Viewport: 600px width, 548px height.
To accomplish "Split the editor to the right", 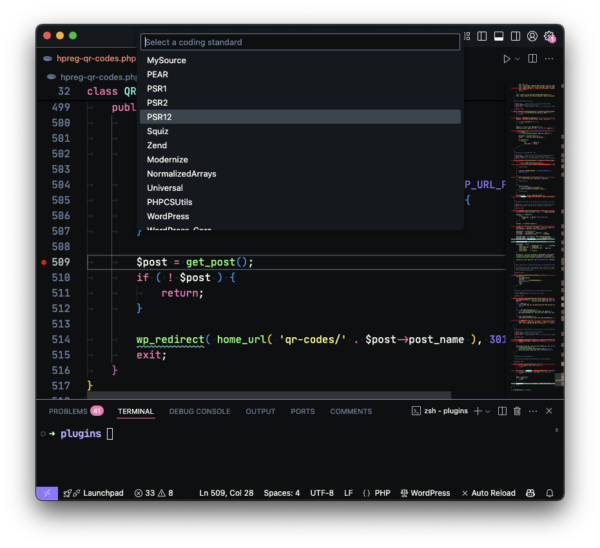I will click(532, 59).
